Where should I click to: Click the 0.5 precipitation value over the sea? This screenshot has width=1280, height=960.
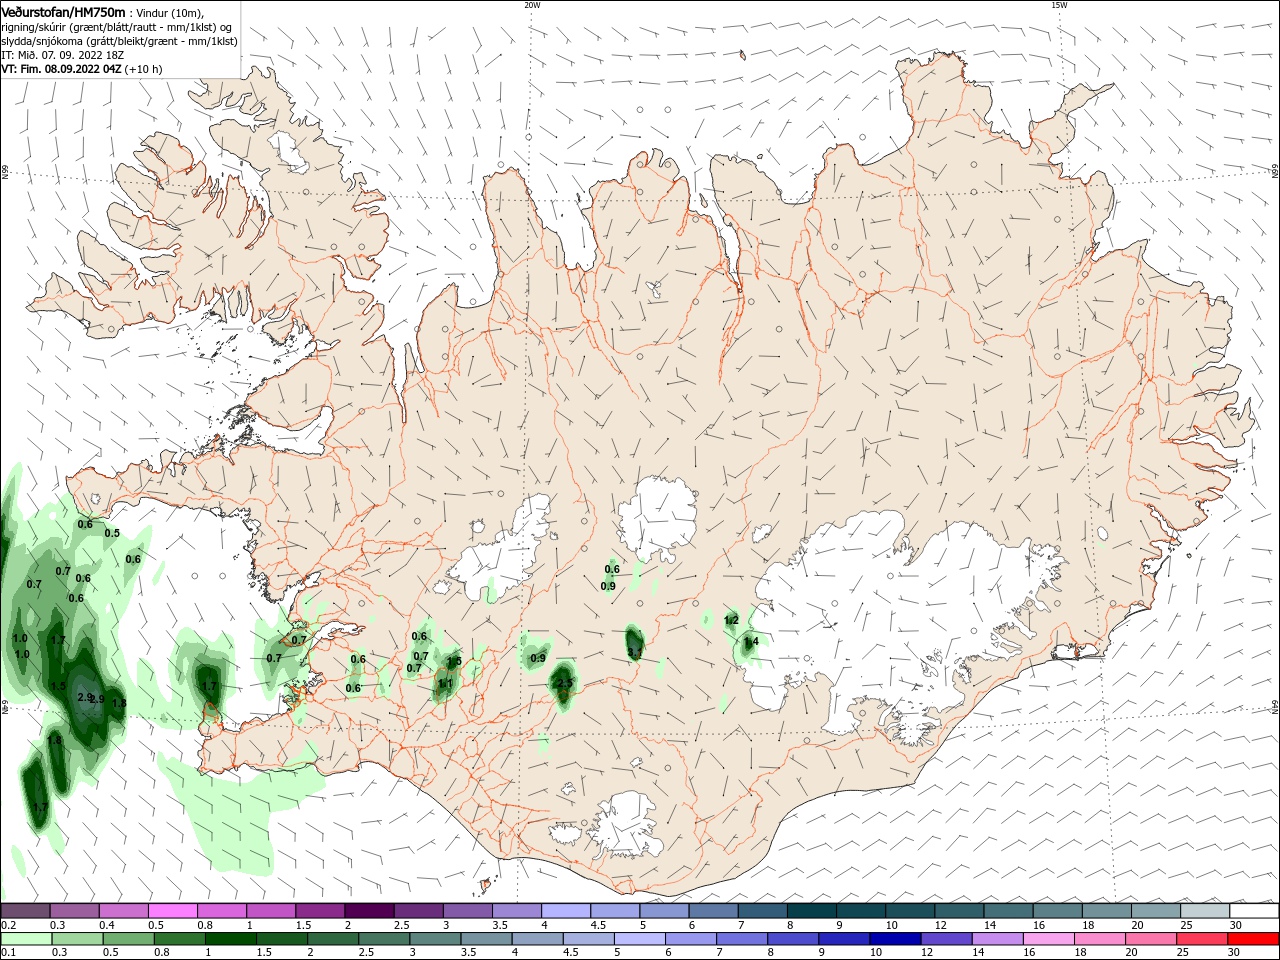point(112,534)
